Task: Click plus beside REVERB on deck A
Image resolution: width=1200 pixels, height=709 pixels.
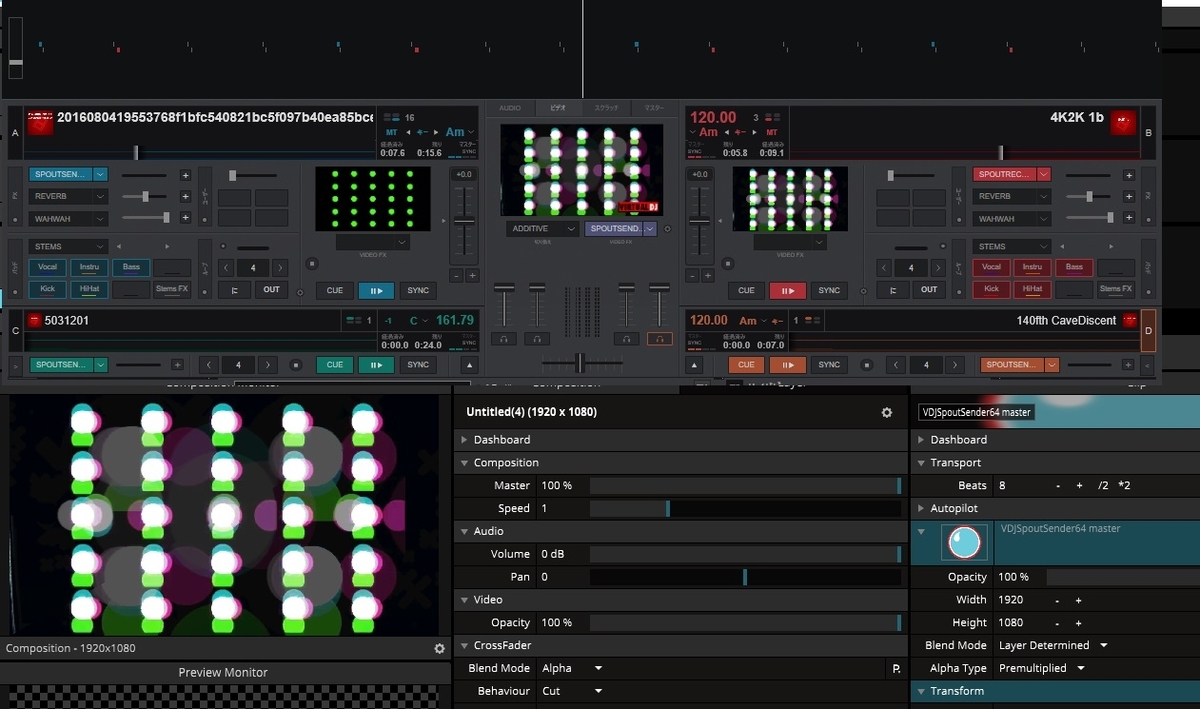Action: pos(185,197)
